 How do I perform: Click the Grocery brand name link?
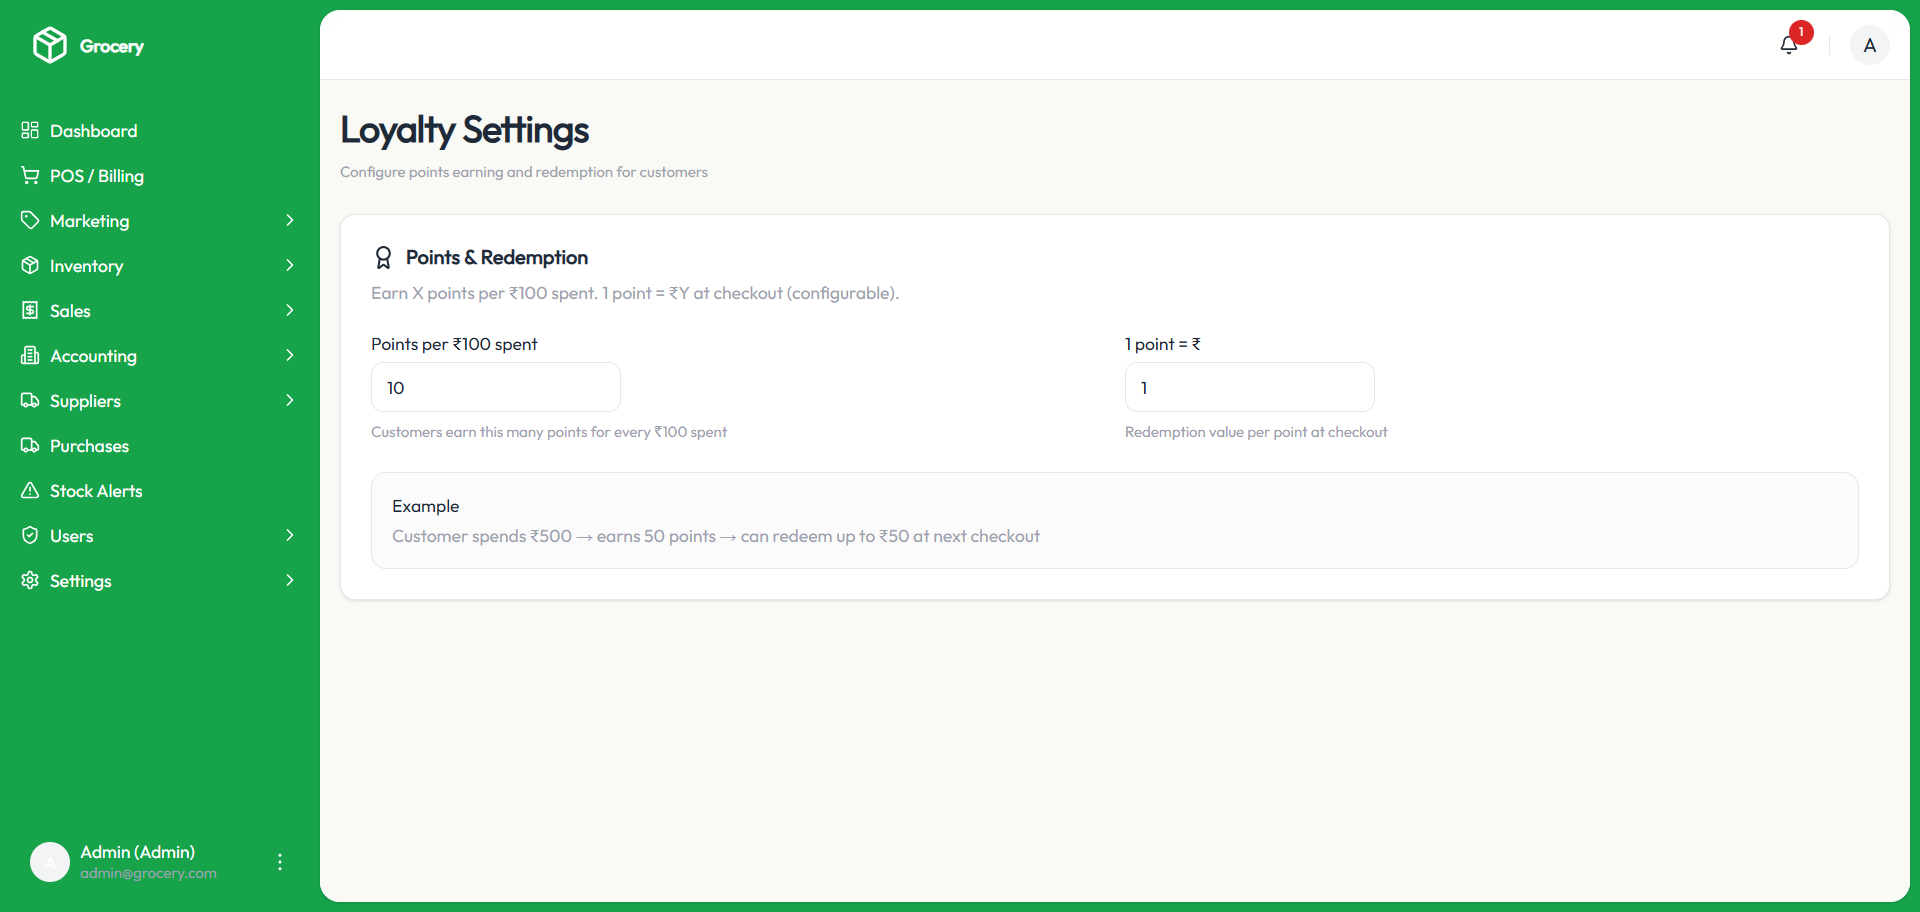pyautogui.click(x=112, y=46)
